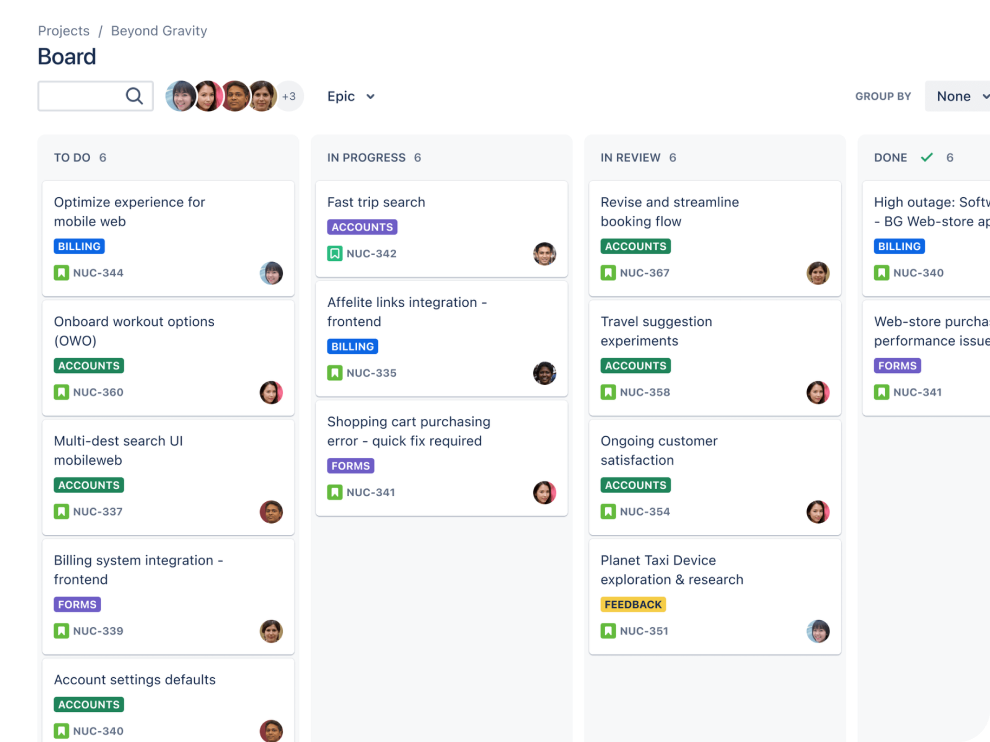Click the story icon beside NUC-344
The width and height of the screenshot is (990, 742).
[x=61, y=273]
